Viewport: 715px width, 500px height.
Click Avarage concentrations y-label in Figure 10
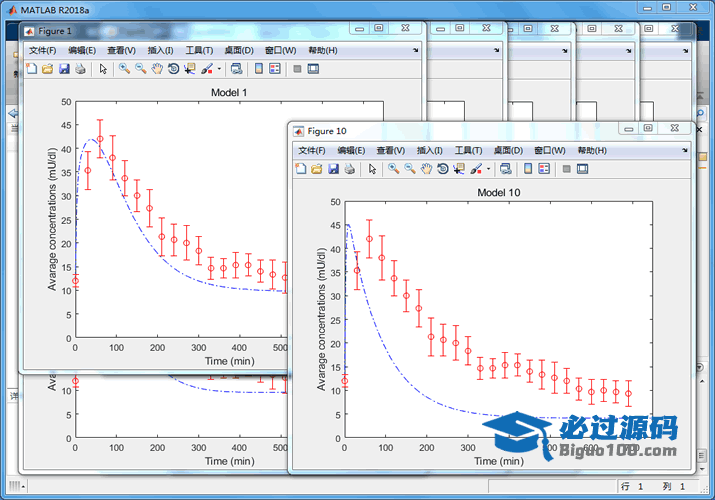point(321,319)
